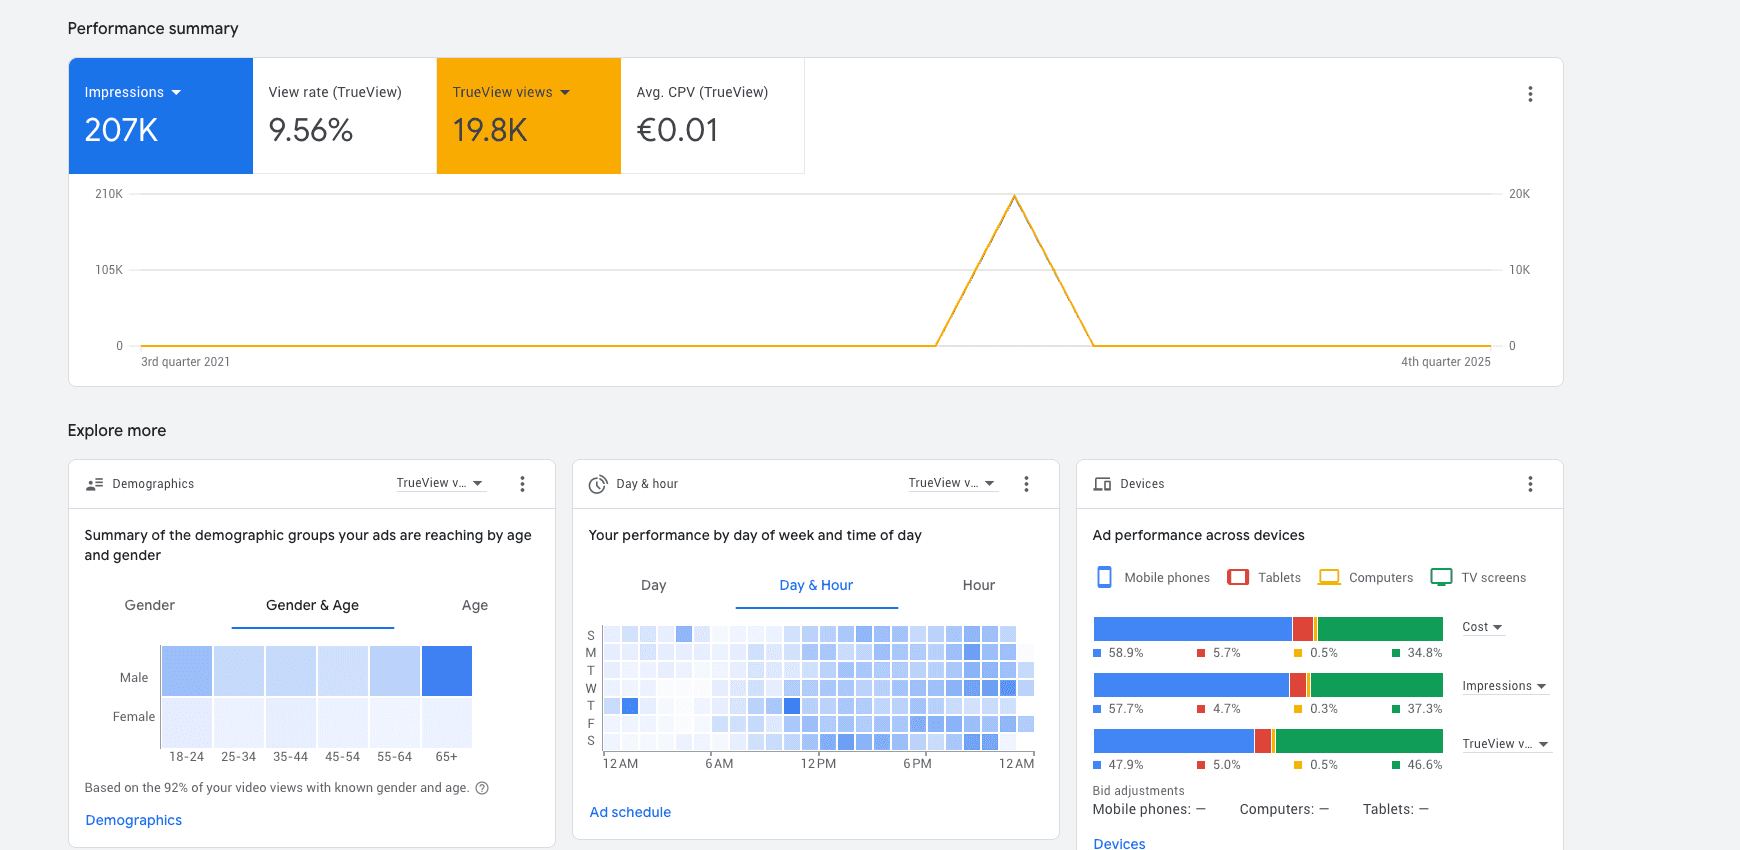Open Devices card three-dot menu
1740x850 pixels.
coord(1530,484)
